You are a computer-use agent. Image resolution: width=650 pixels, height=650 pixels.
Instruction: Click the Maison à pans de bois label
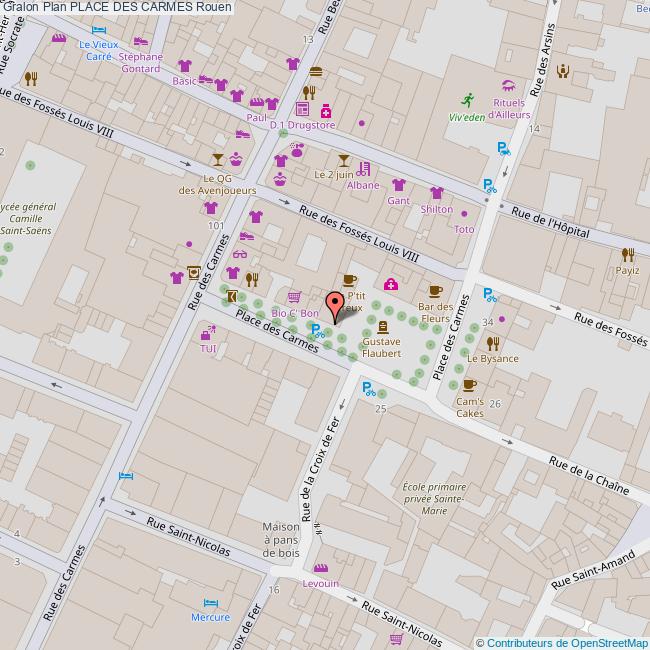coord(281,539)
